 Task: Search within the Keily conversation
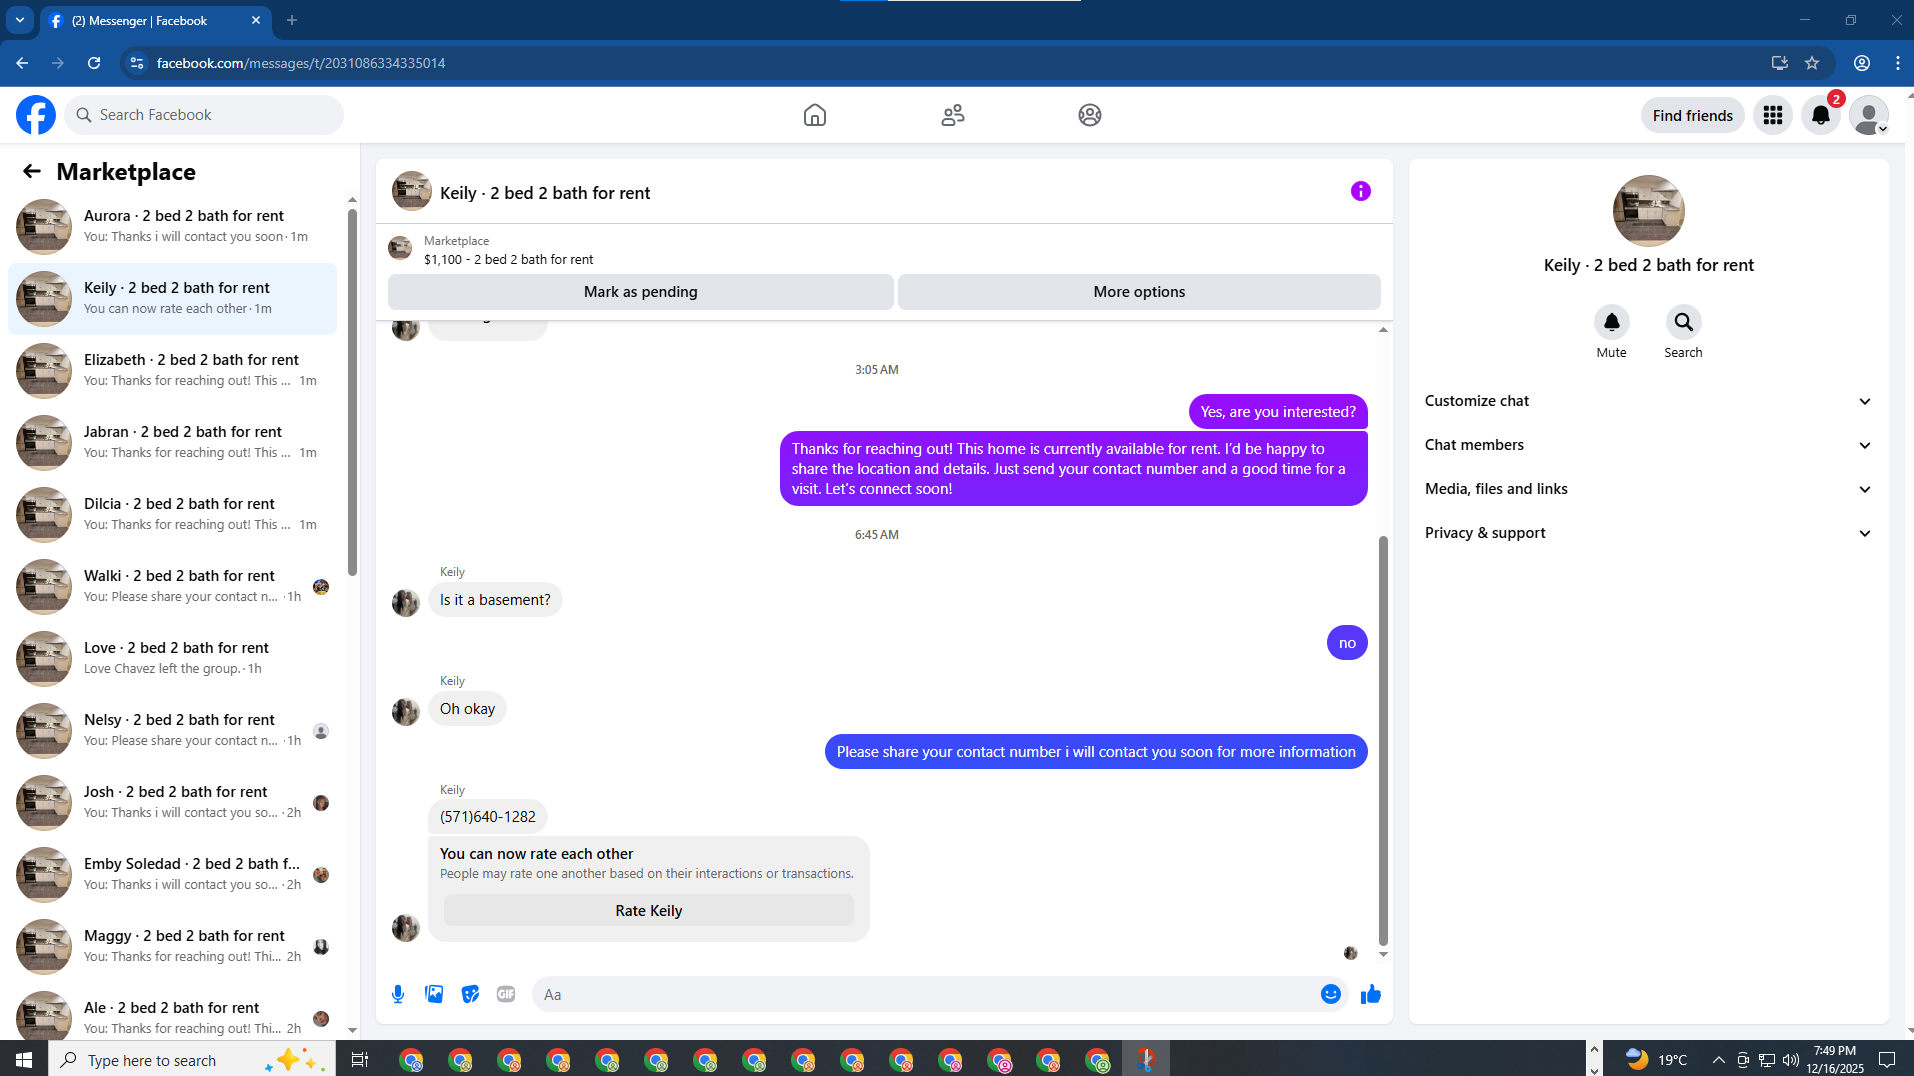tap(1683, 322)
